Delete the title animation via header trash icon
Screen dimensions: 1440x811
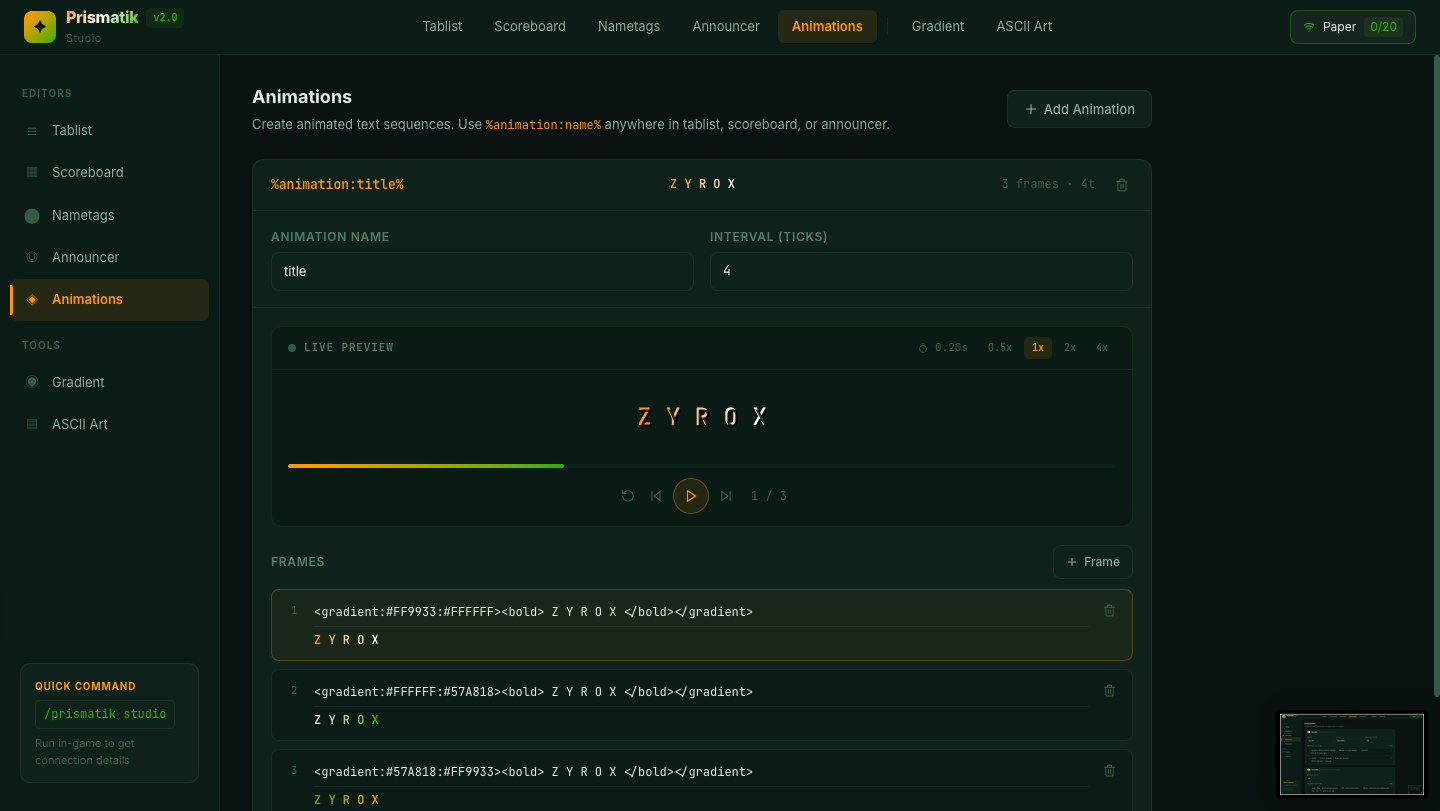[1122, 185]
